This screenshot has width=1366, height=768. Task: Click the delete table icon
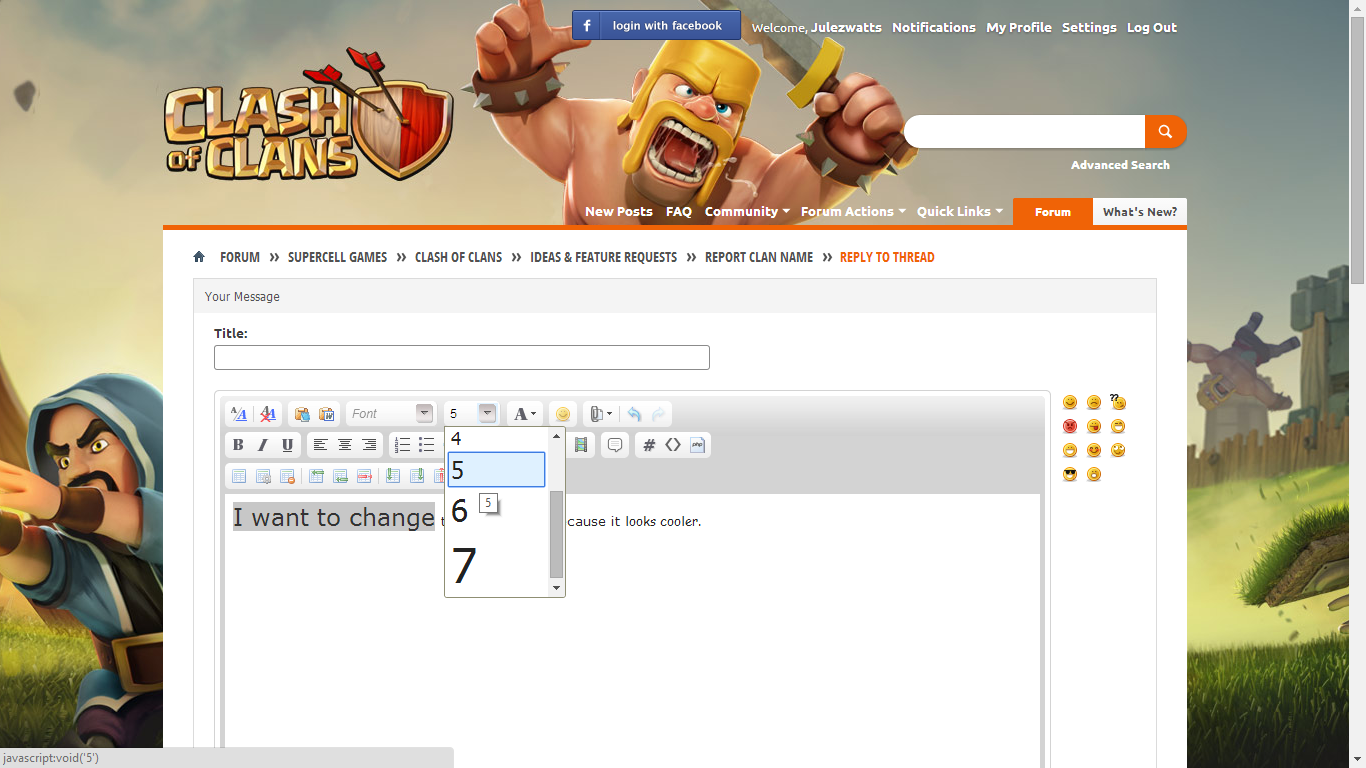tap(288, 476)
